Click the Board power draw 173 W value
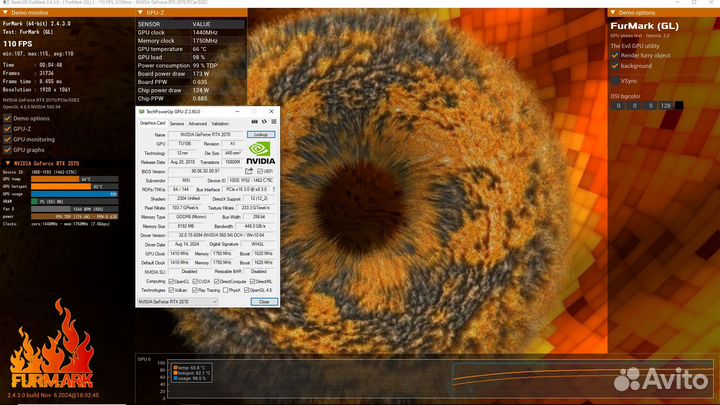720x405 pixels. point(201,74)
